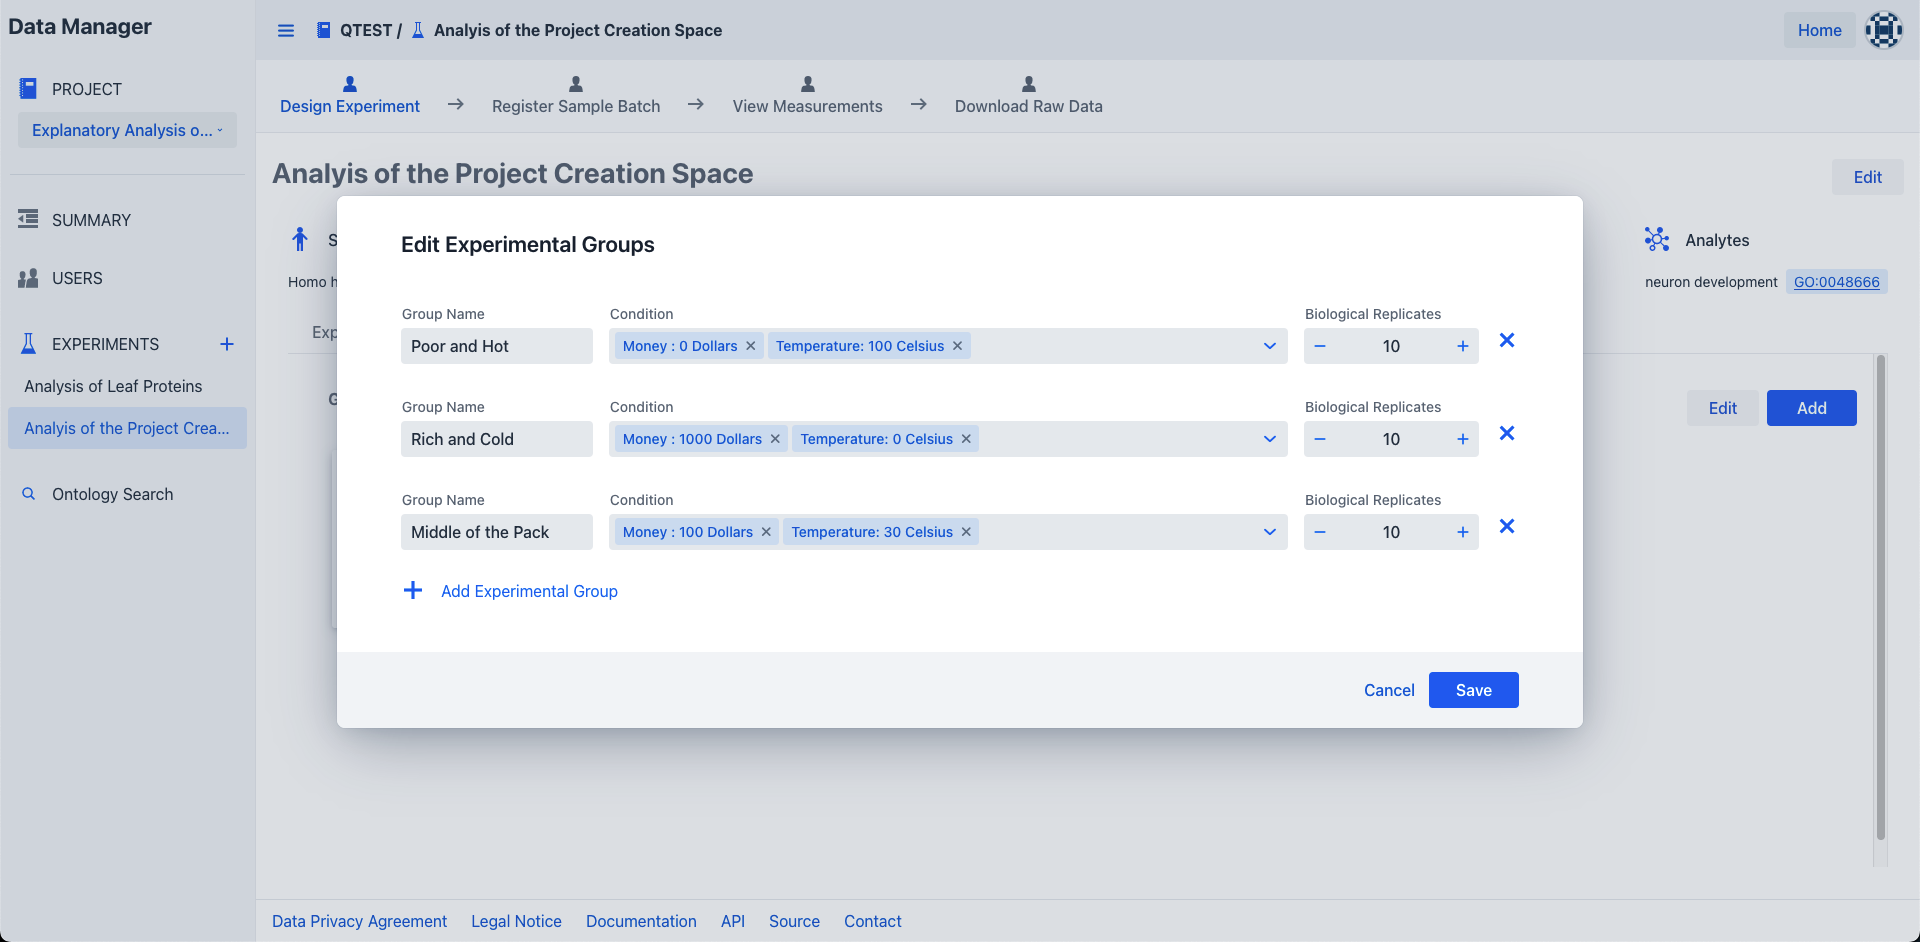Toggle the hamburger menu in header
Image resolution: width=1920 pixels, height=942 pixels.
tap(286, 30)
